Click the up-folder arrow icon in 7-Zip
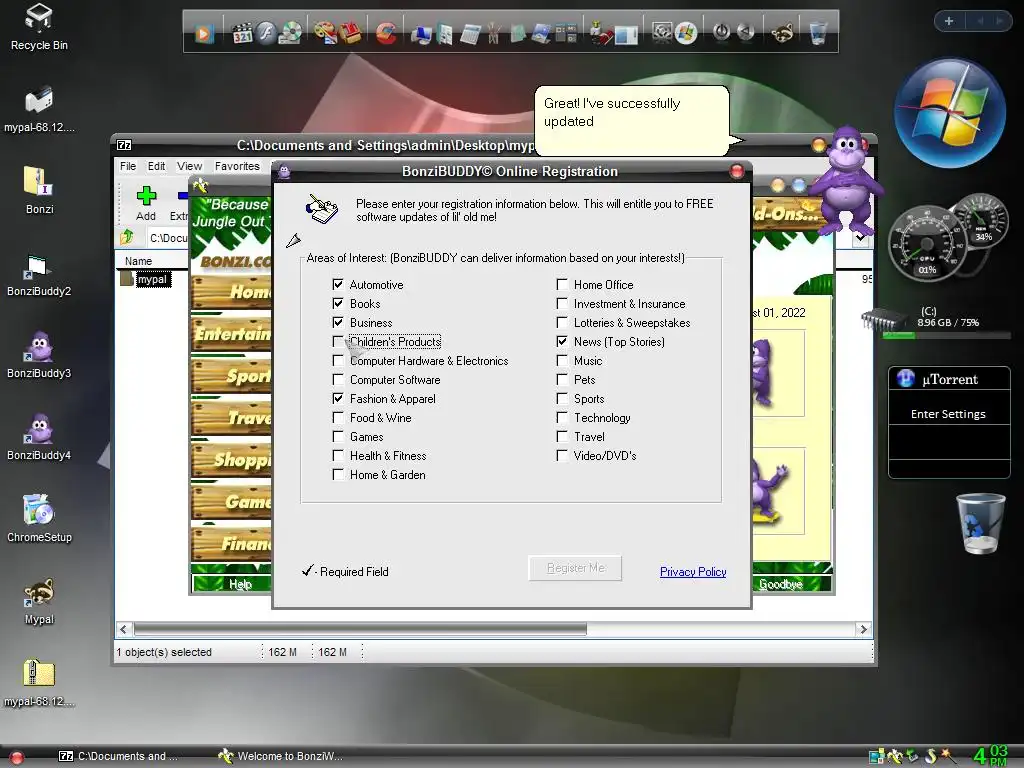 click(127, 237)
